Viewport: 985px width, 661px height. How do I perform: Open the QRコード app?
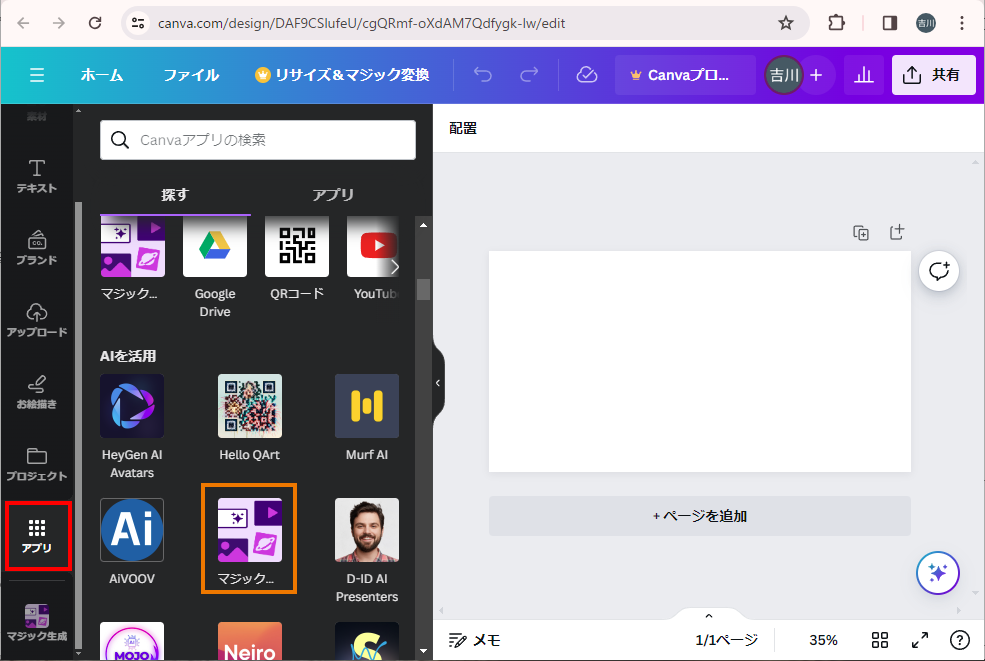pos(297,248)
